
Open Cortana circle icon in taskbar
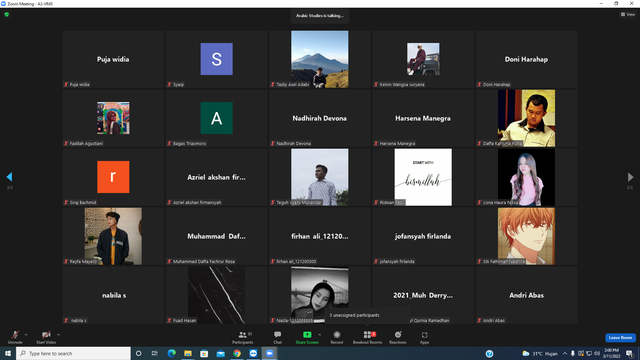click(138, 353)
